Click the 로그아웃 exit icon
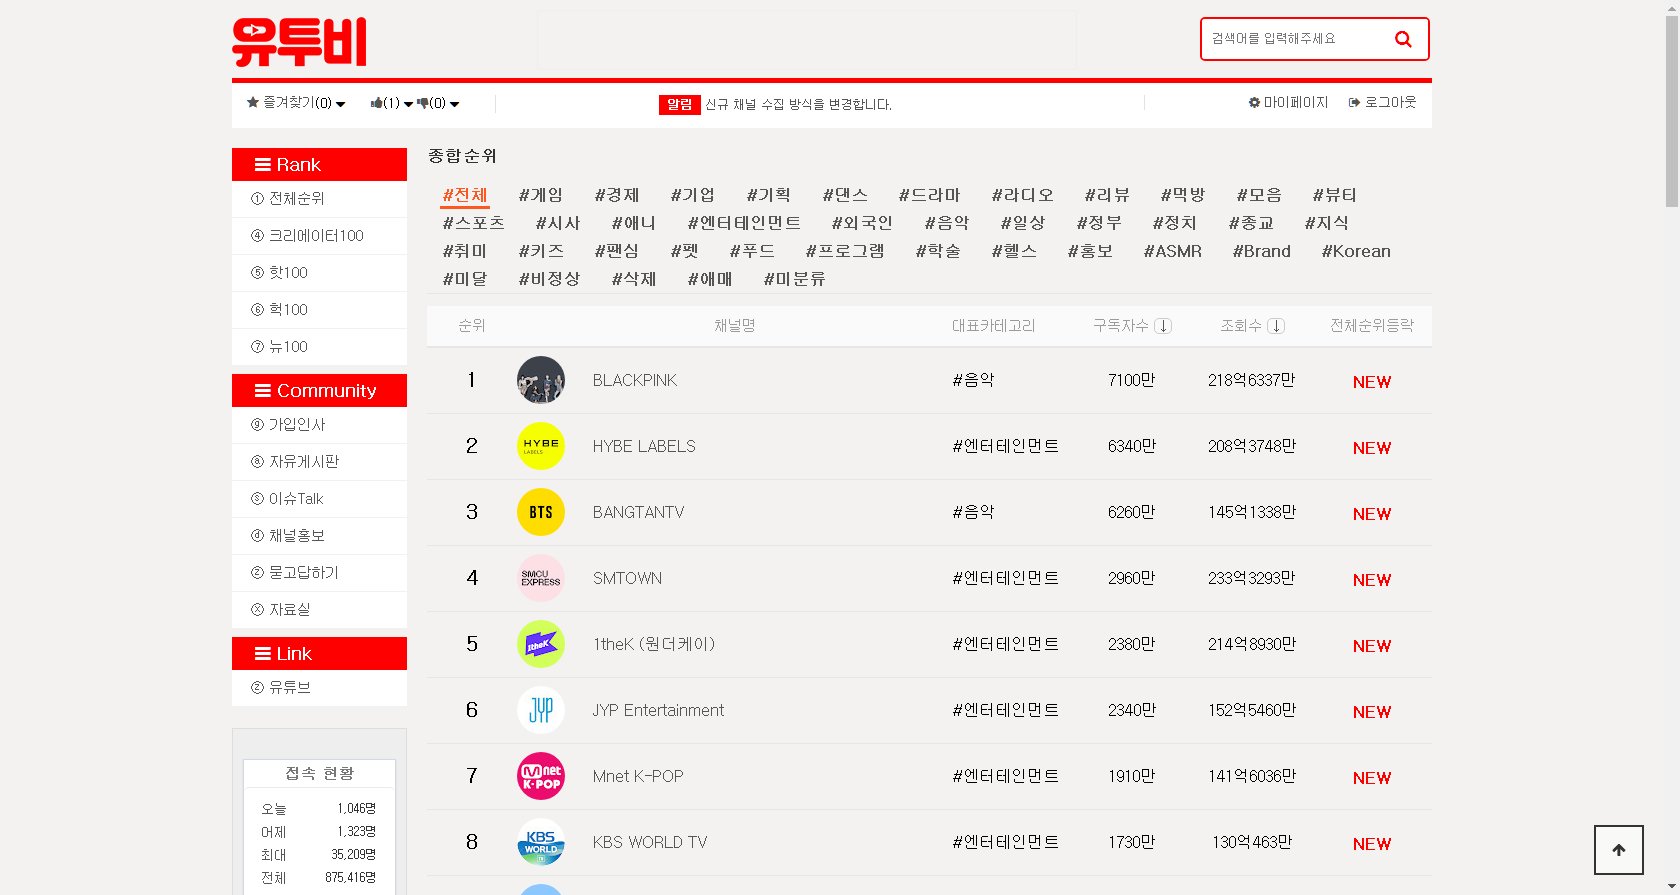Viewport: 1680px width, 895px height. pyautogui.click(x=1354, y=102)
